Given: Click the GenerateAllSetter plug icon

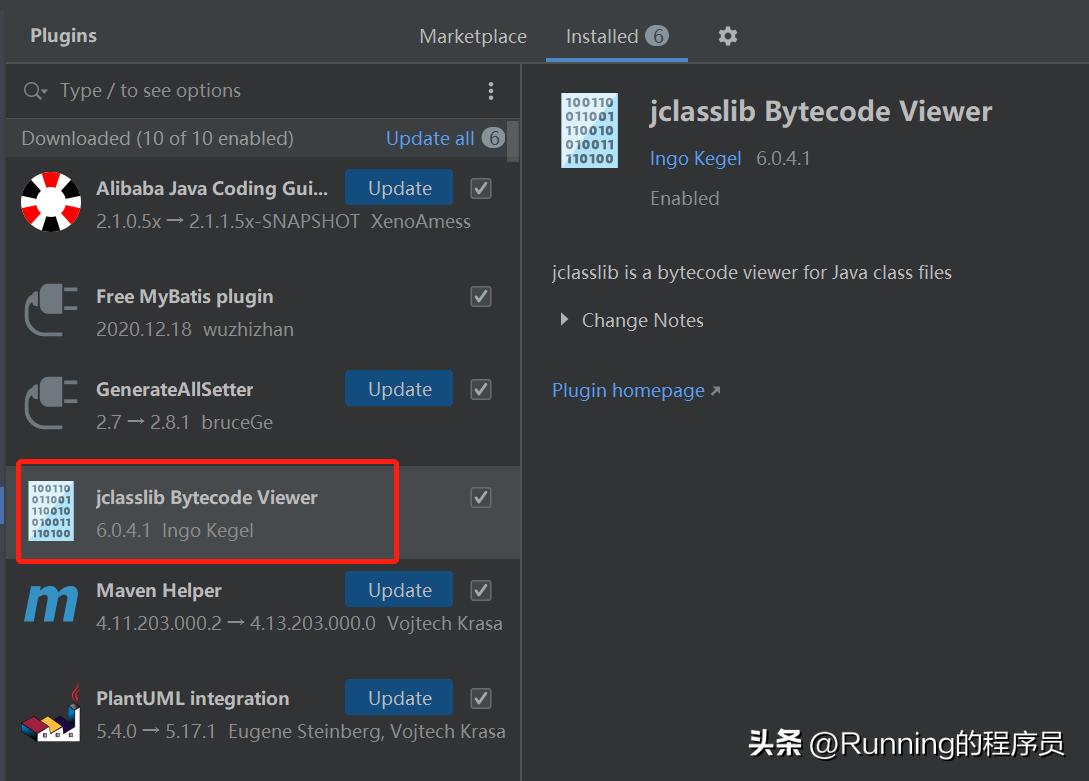Looking at the screenshot, I should (x=51, y=404).
